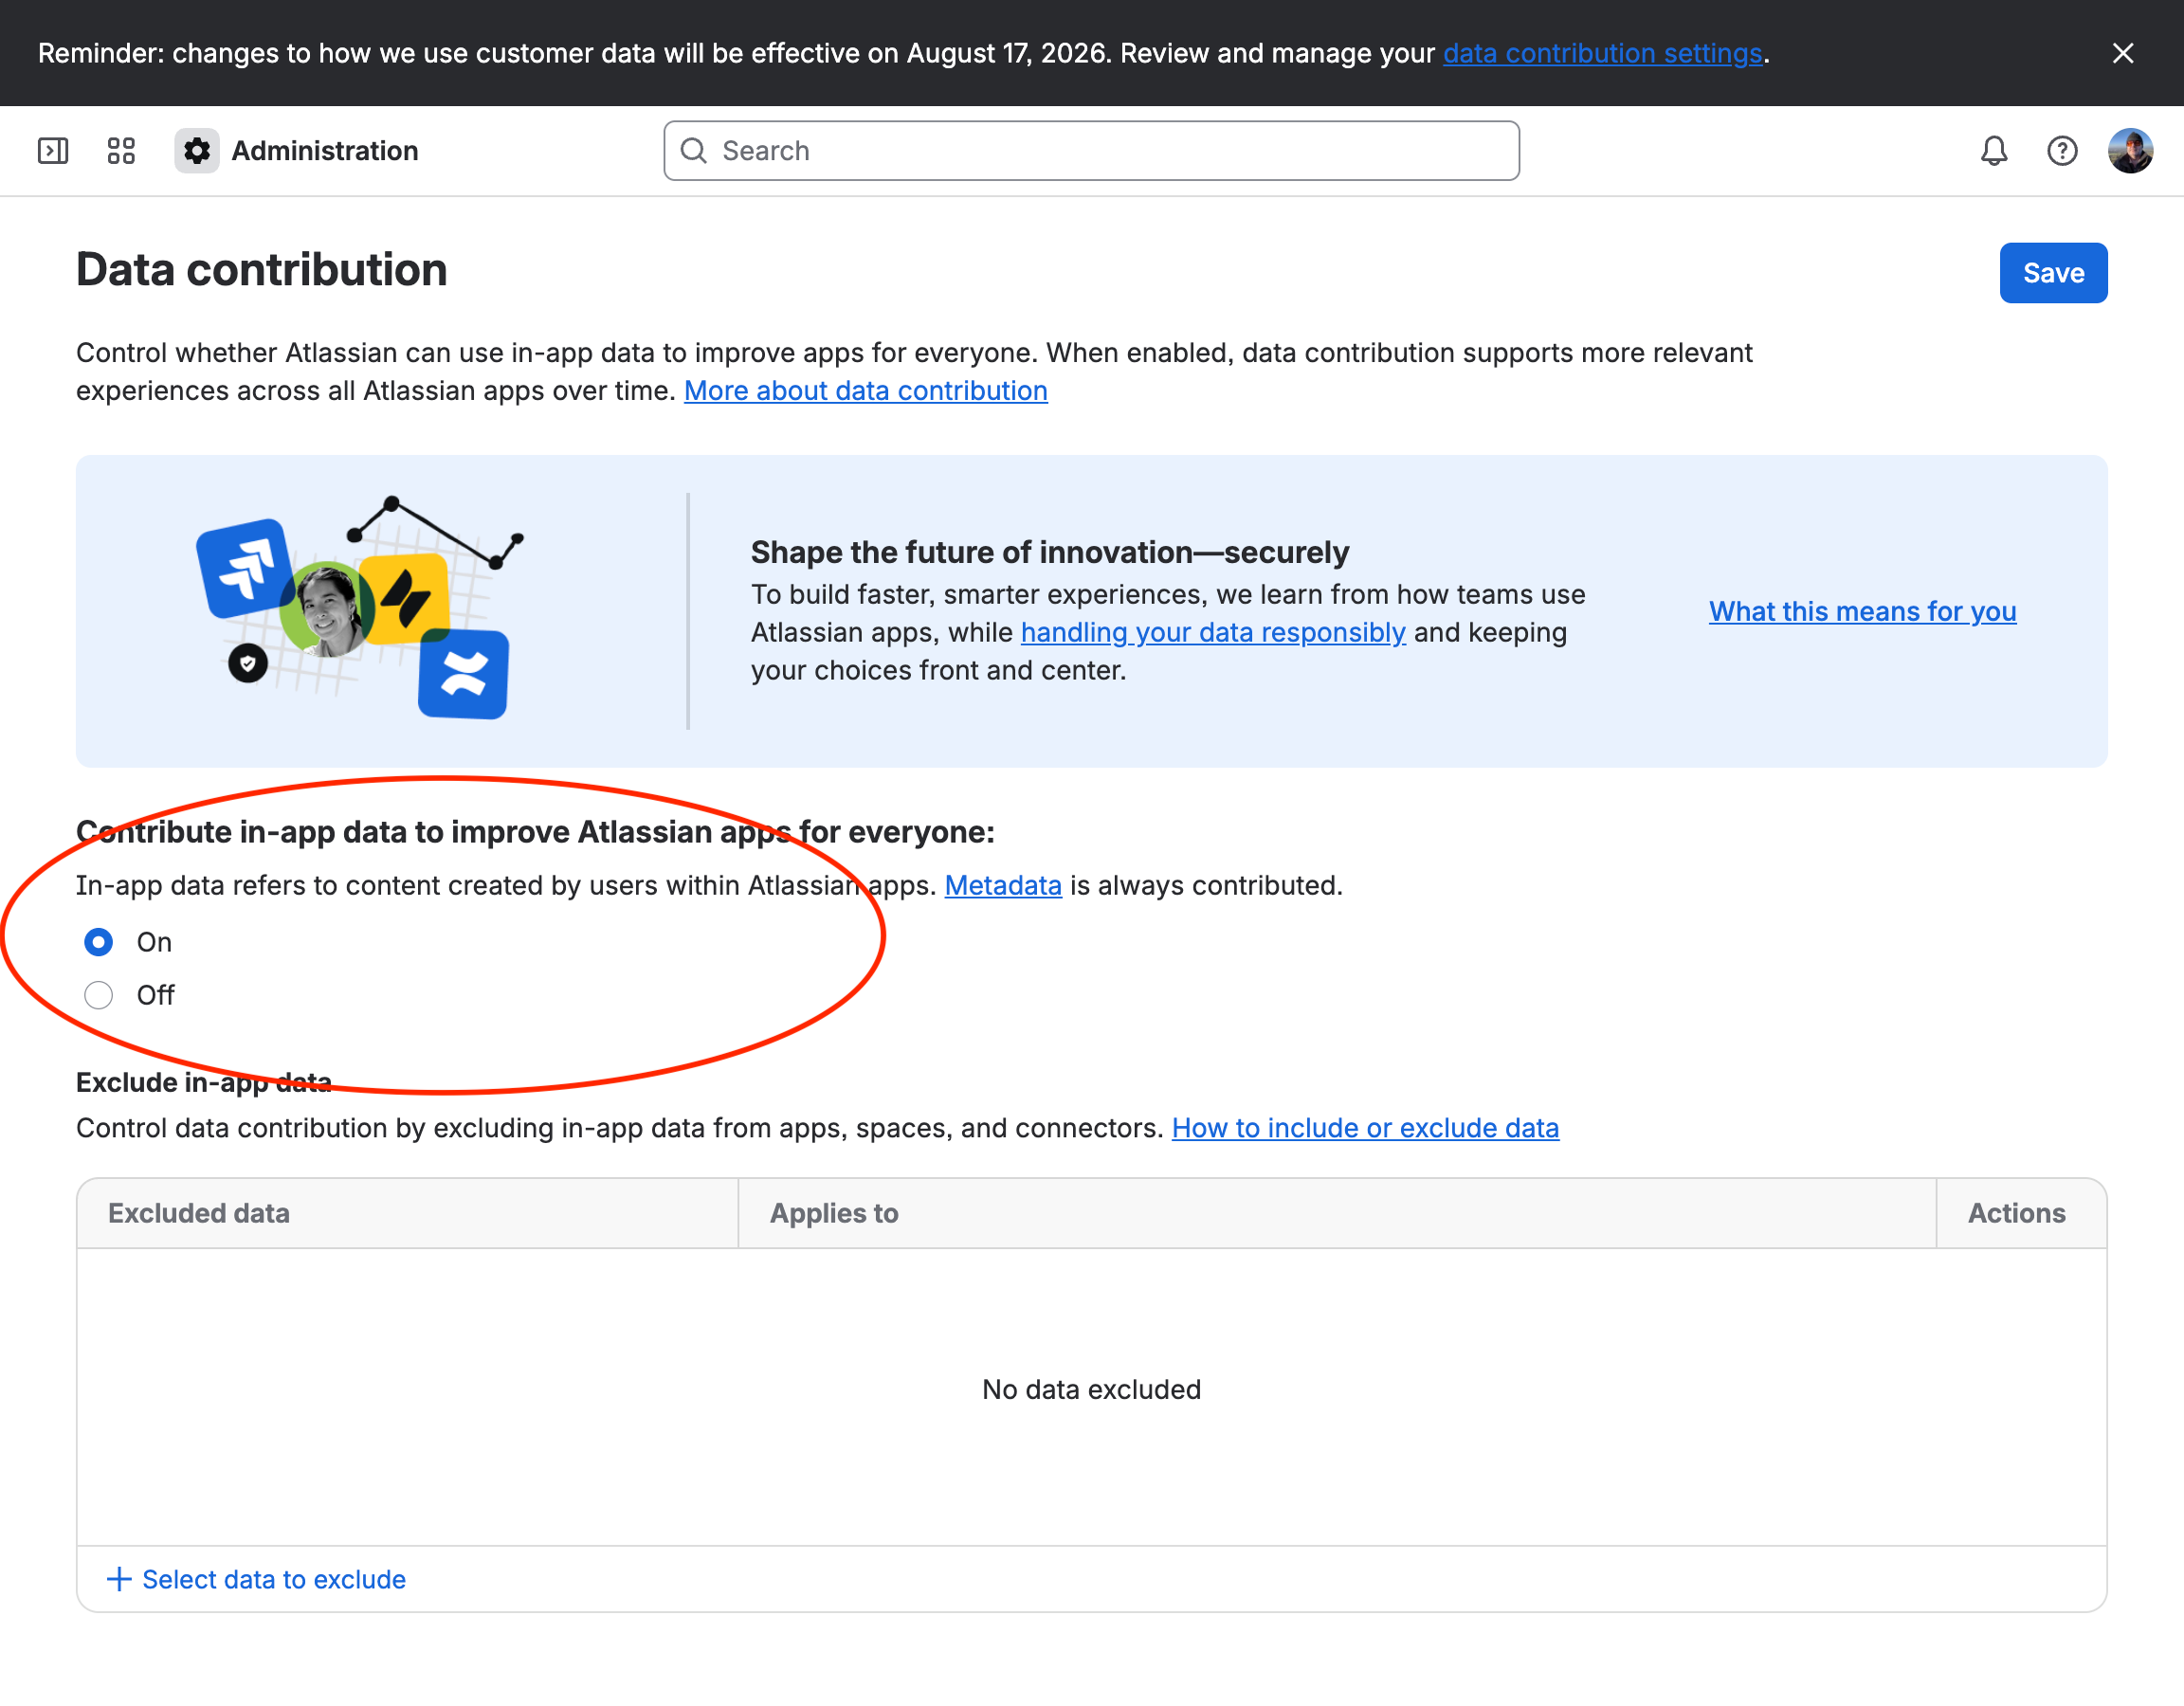This screenshot has height=1706, width=2184.
Task: Click the Administration title text
Action: click(325, 151)
